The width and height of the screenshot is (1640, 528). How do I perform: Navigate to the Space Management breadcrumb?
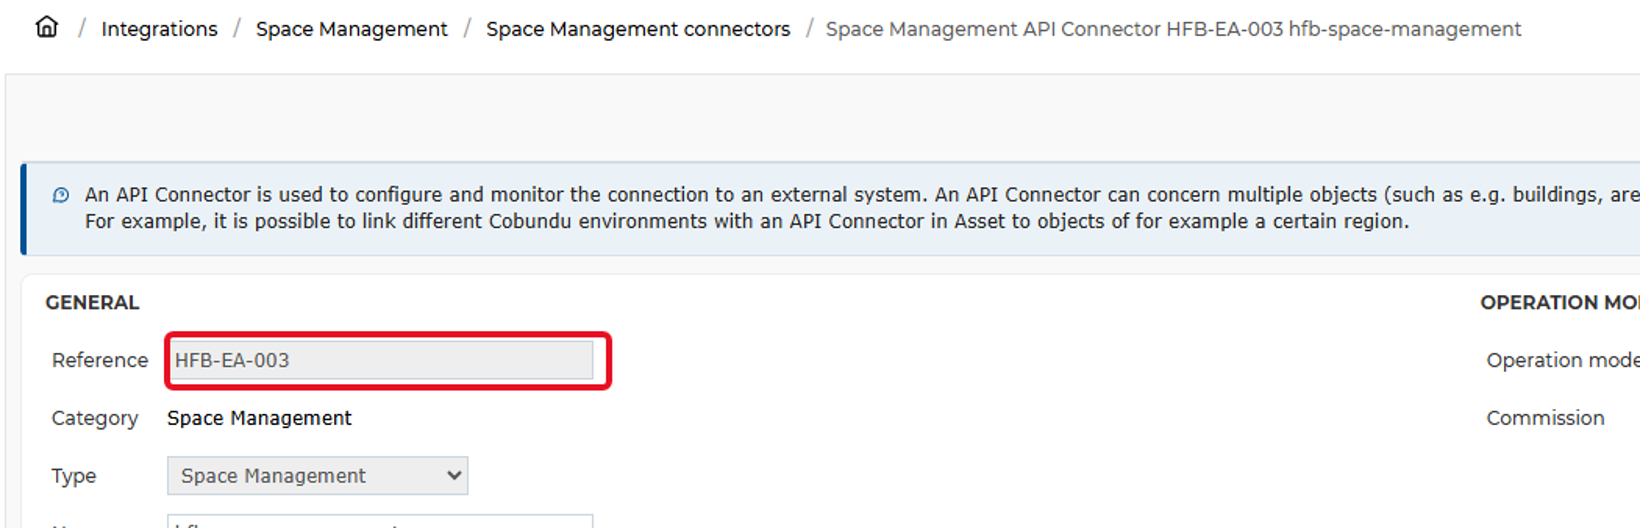coord(351,29)
